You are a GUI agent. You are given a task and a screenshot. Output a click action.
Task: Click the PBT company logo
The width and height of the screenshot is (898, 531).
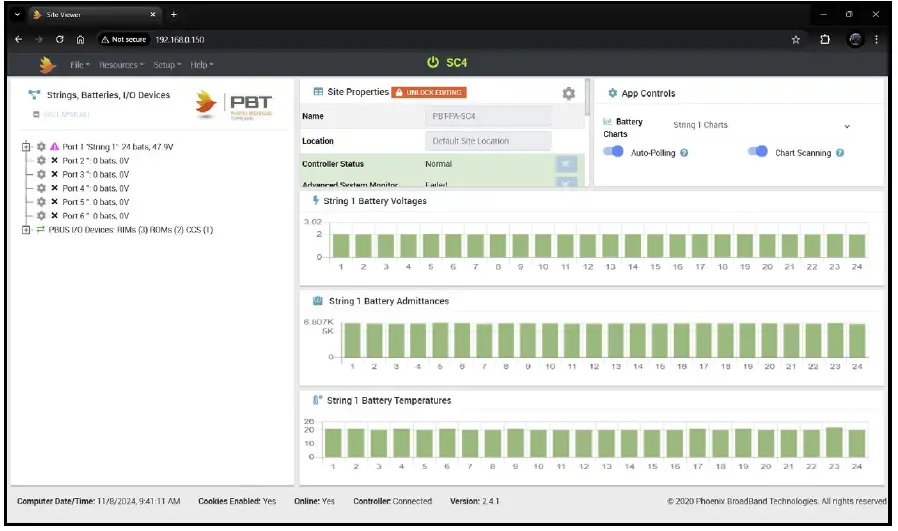point(234,105)
